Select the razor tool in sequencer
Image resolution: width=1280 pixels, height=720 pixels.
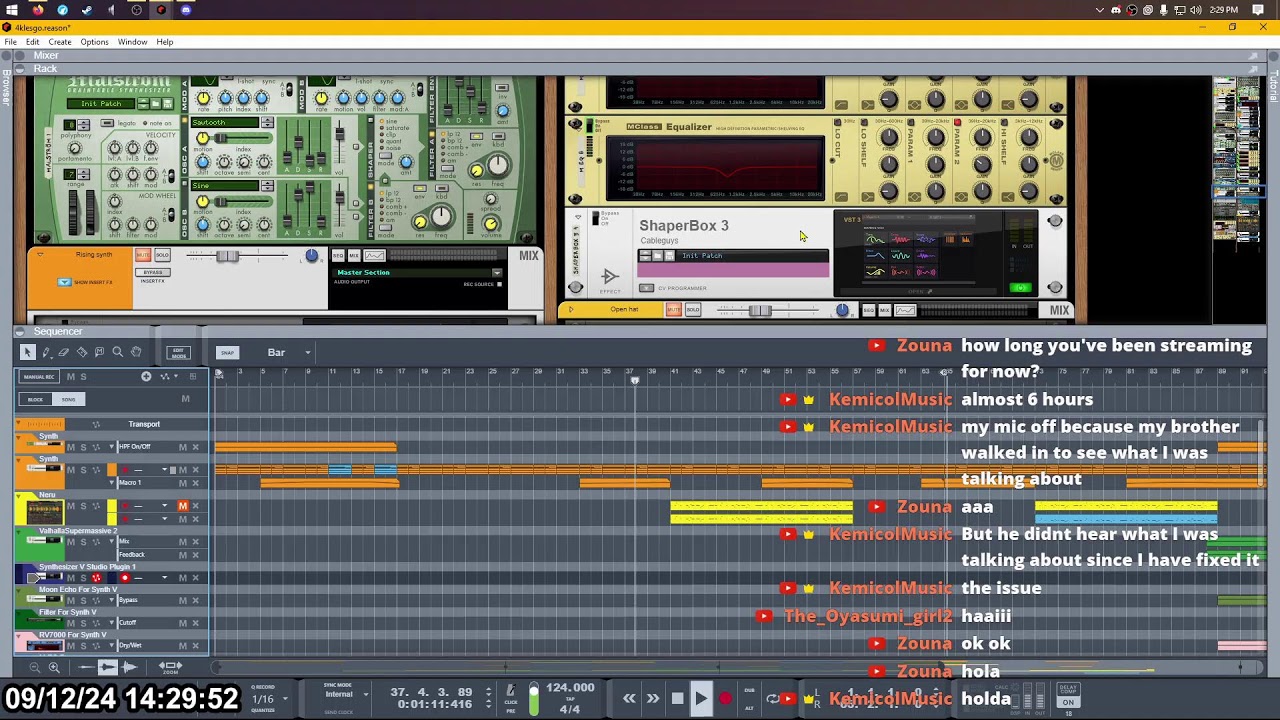pyautogui.click(x=81, y=352)
